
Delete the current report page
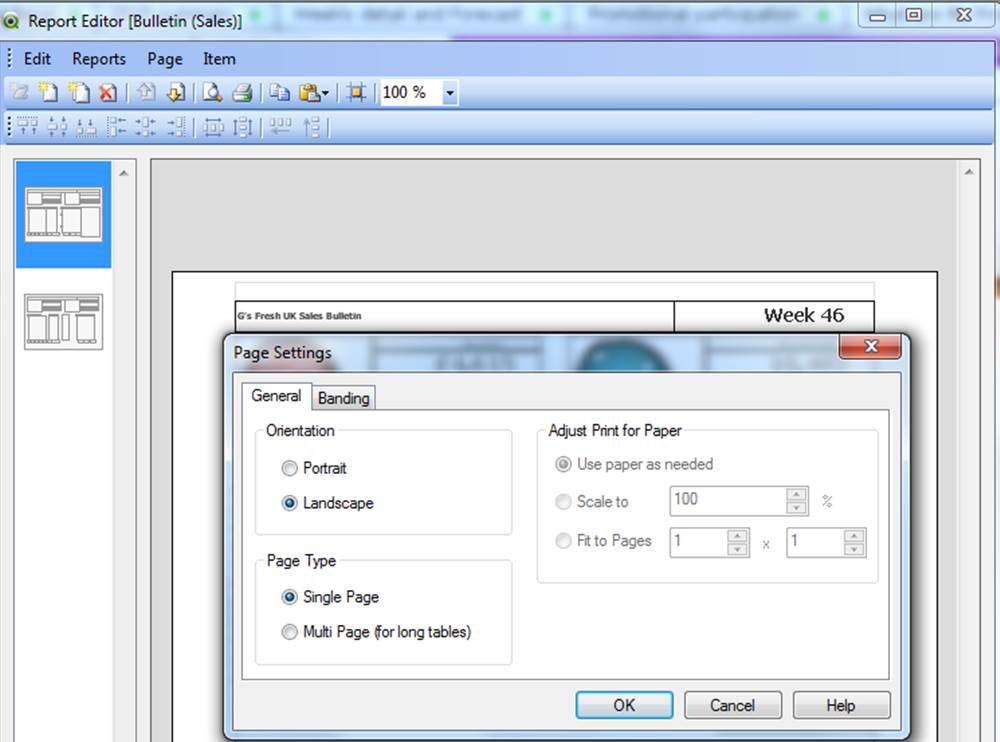coord(105,91)
